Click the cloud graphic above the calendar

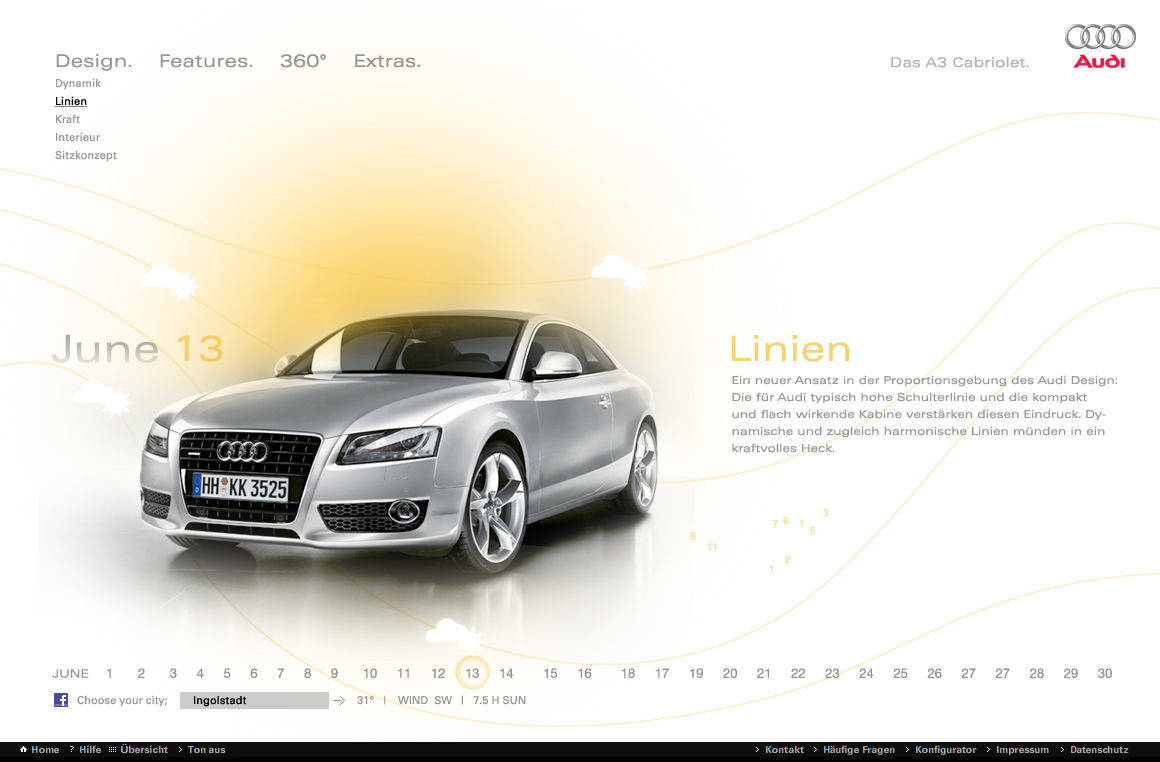(451, 634)
